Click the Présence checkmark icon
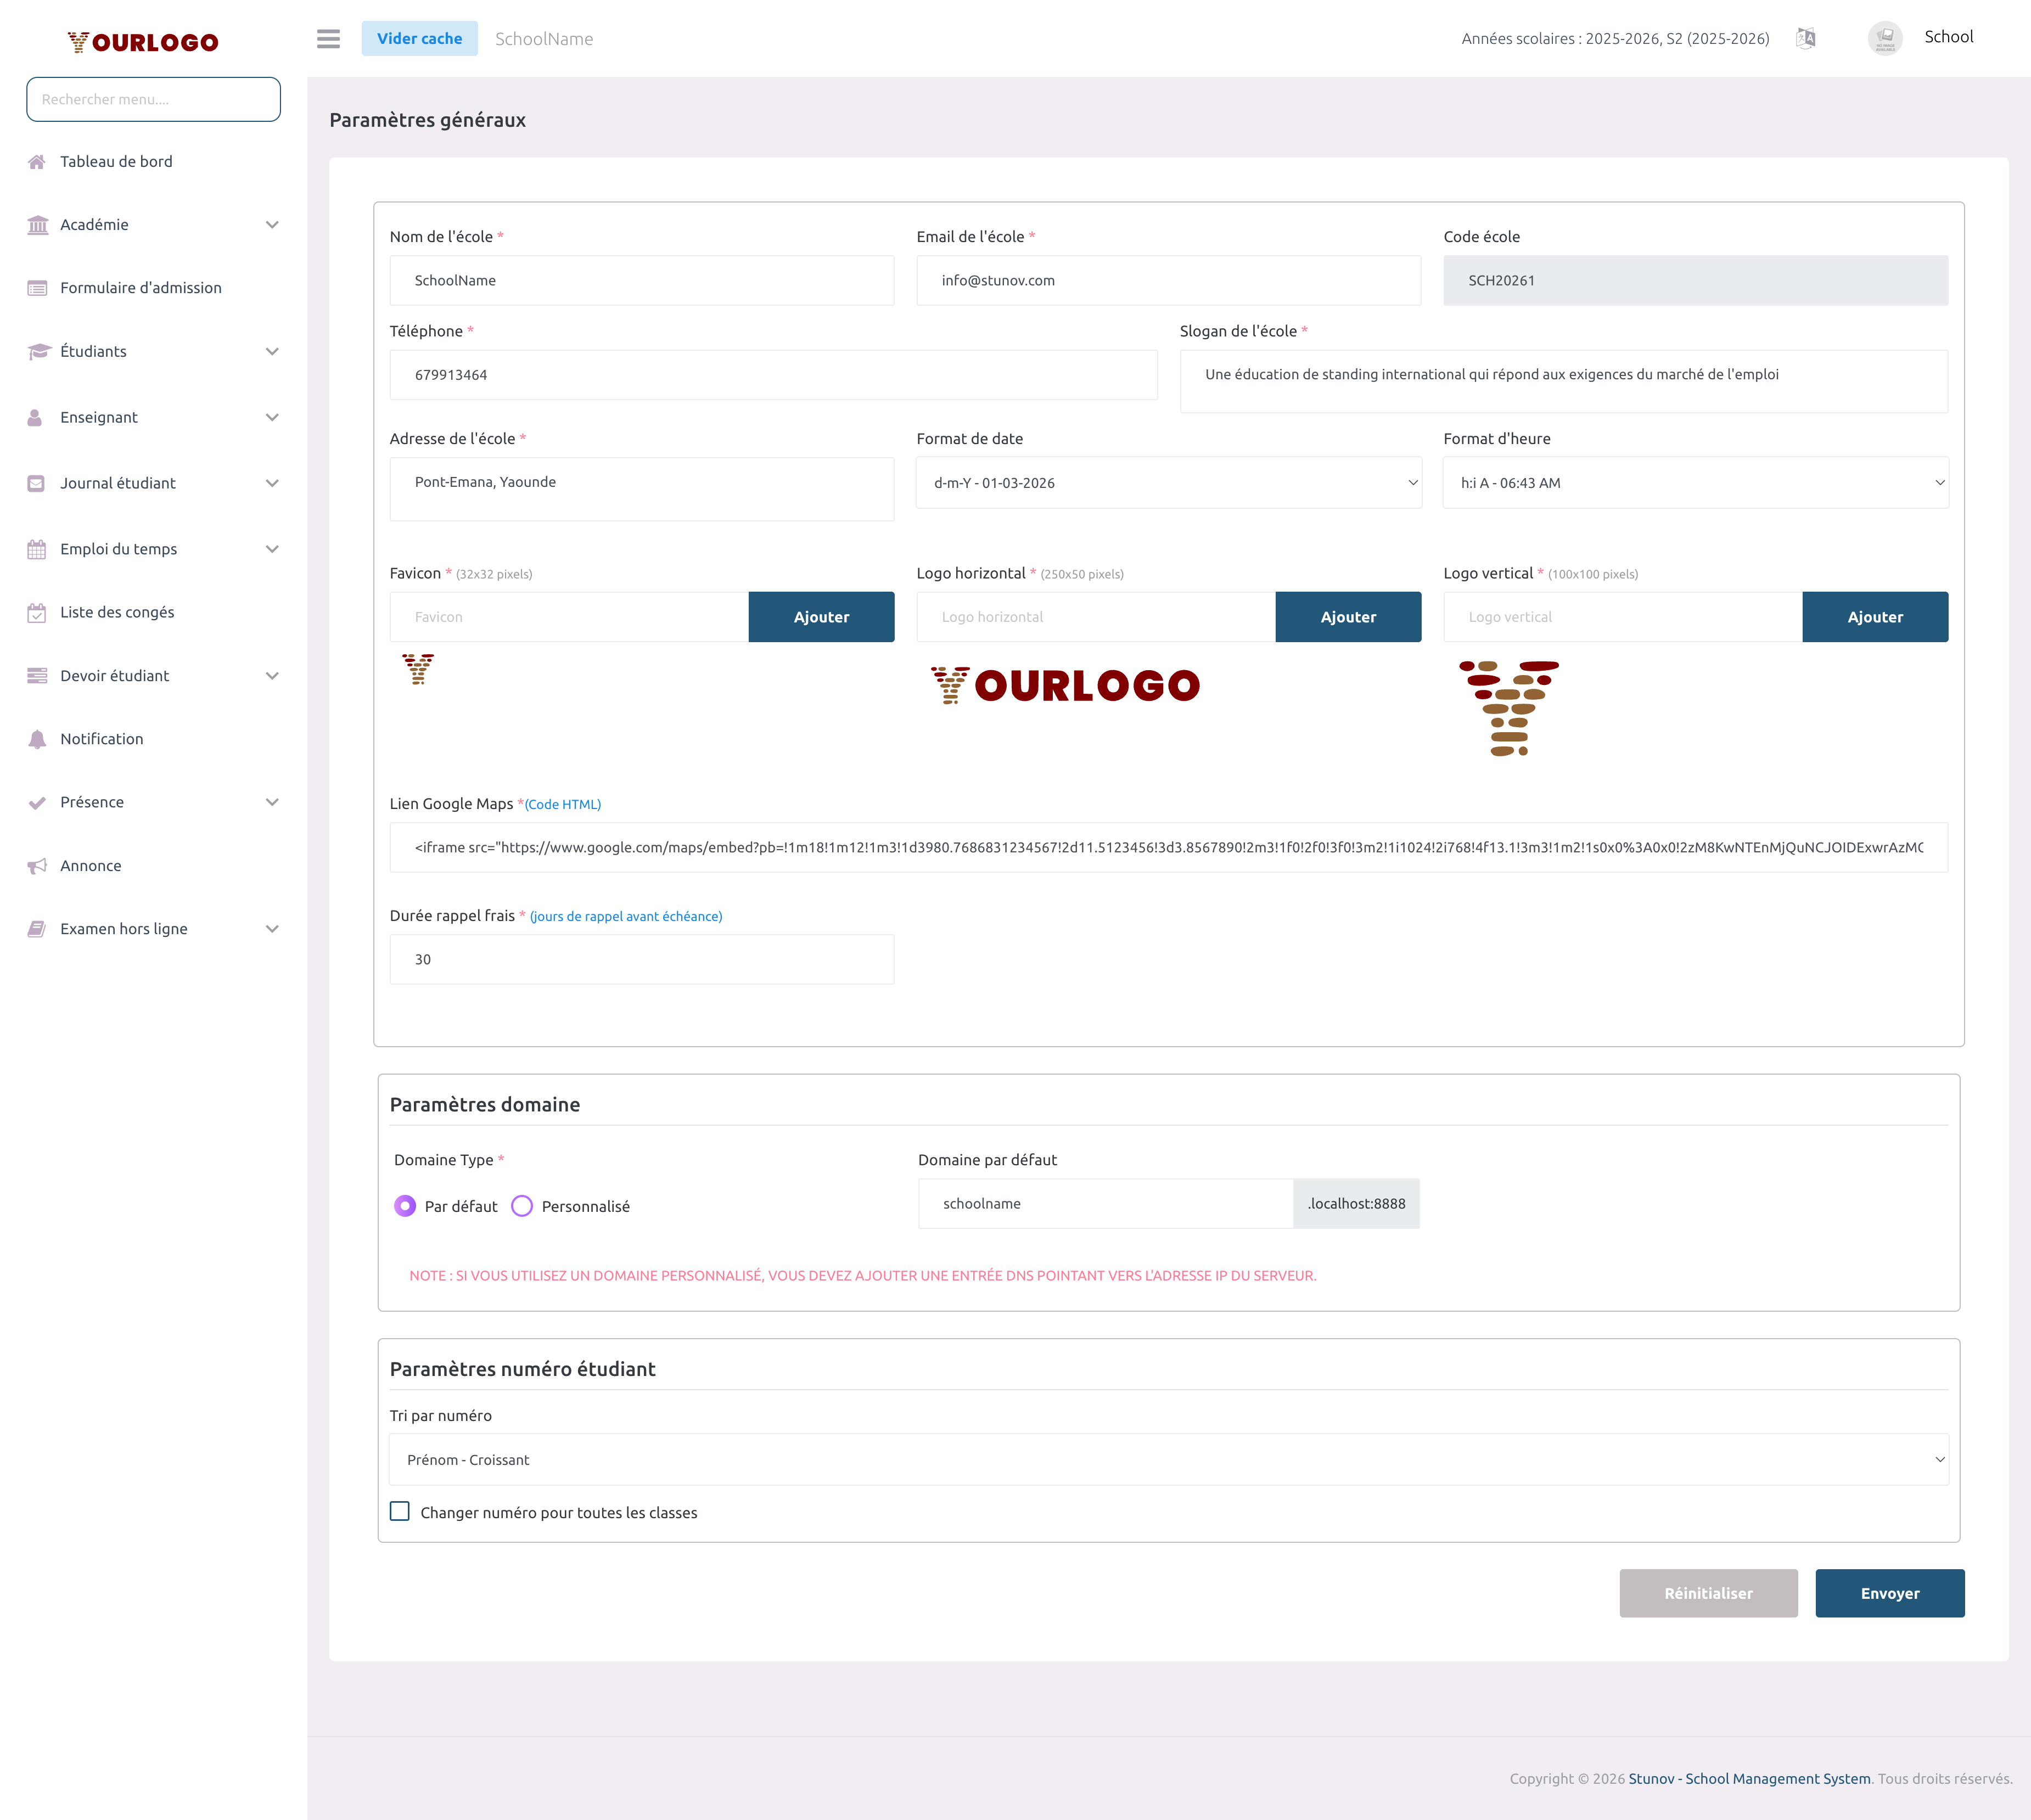Viewport: 2031px width, 1820px height. [x=37, y=801]
